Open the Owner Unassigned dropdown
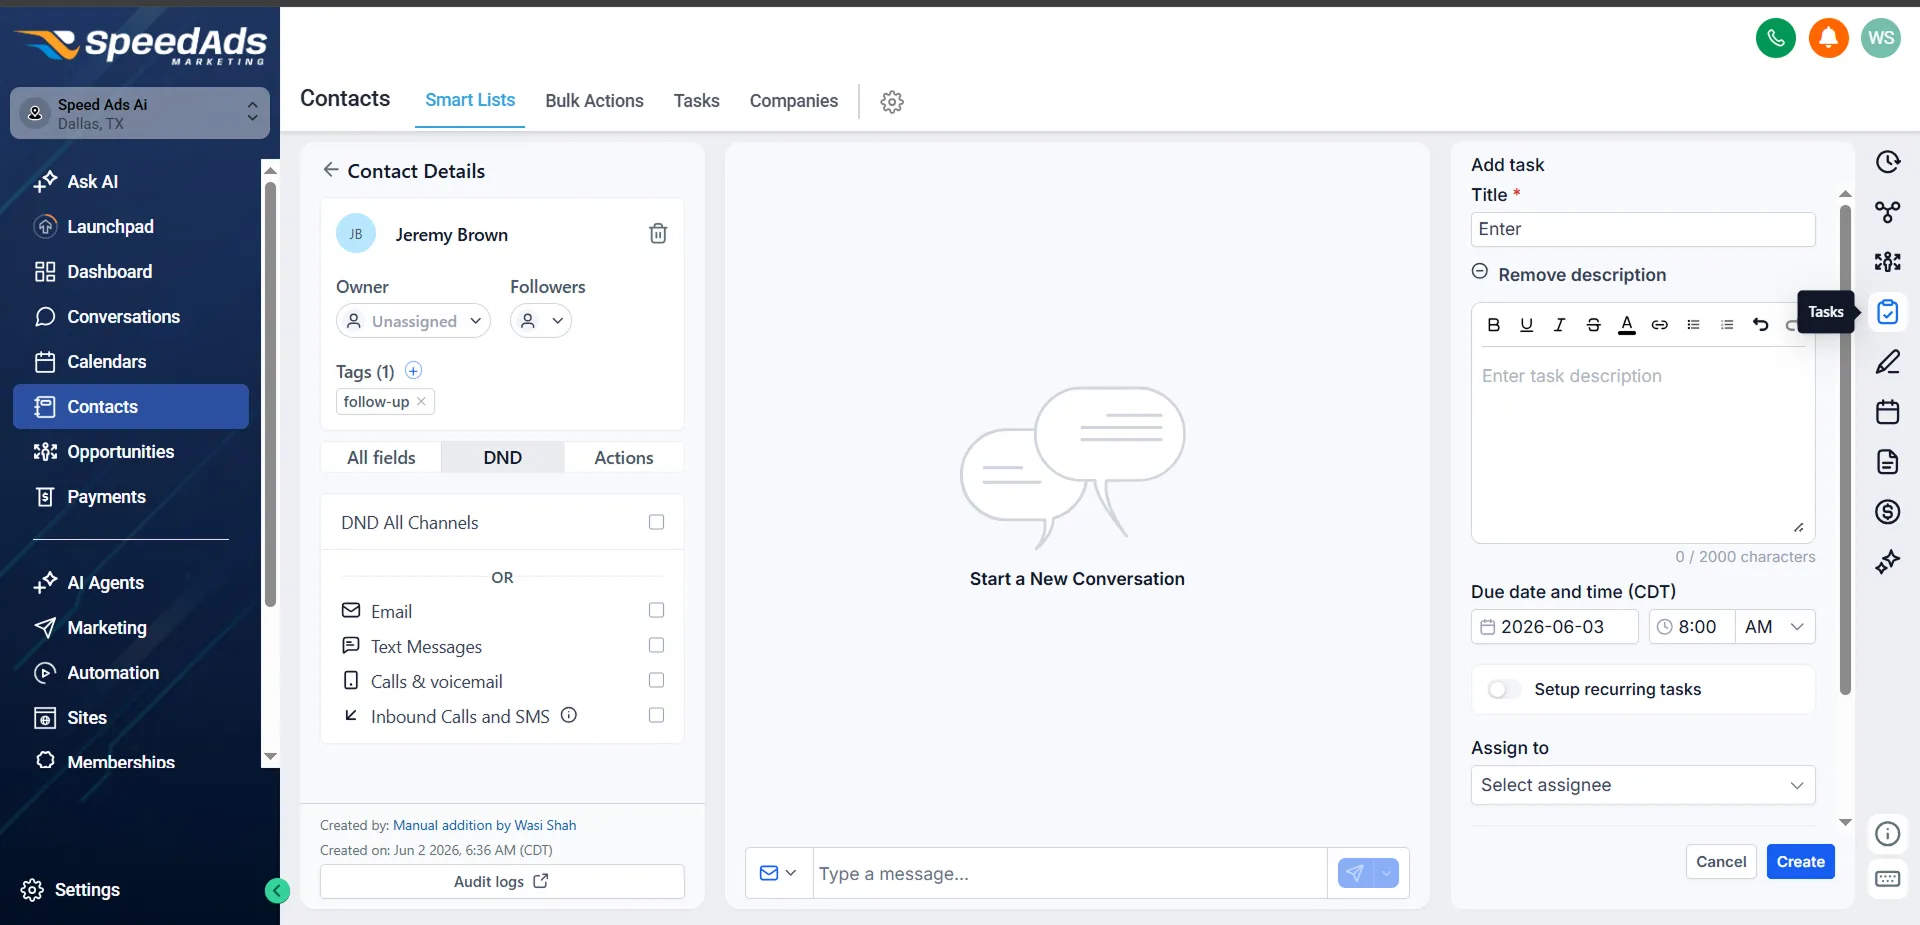Viewport: 1920px width, 925px height. tap(413, 321)
